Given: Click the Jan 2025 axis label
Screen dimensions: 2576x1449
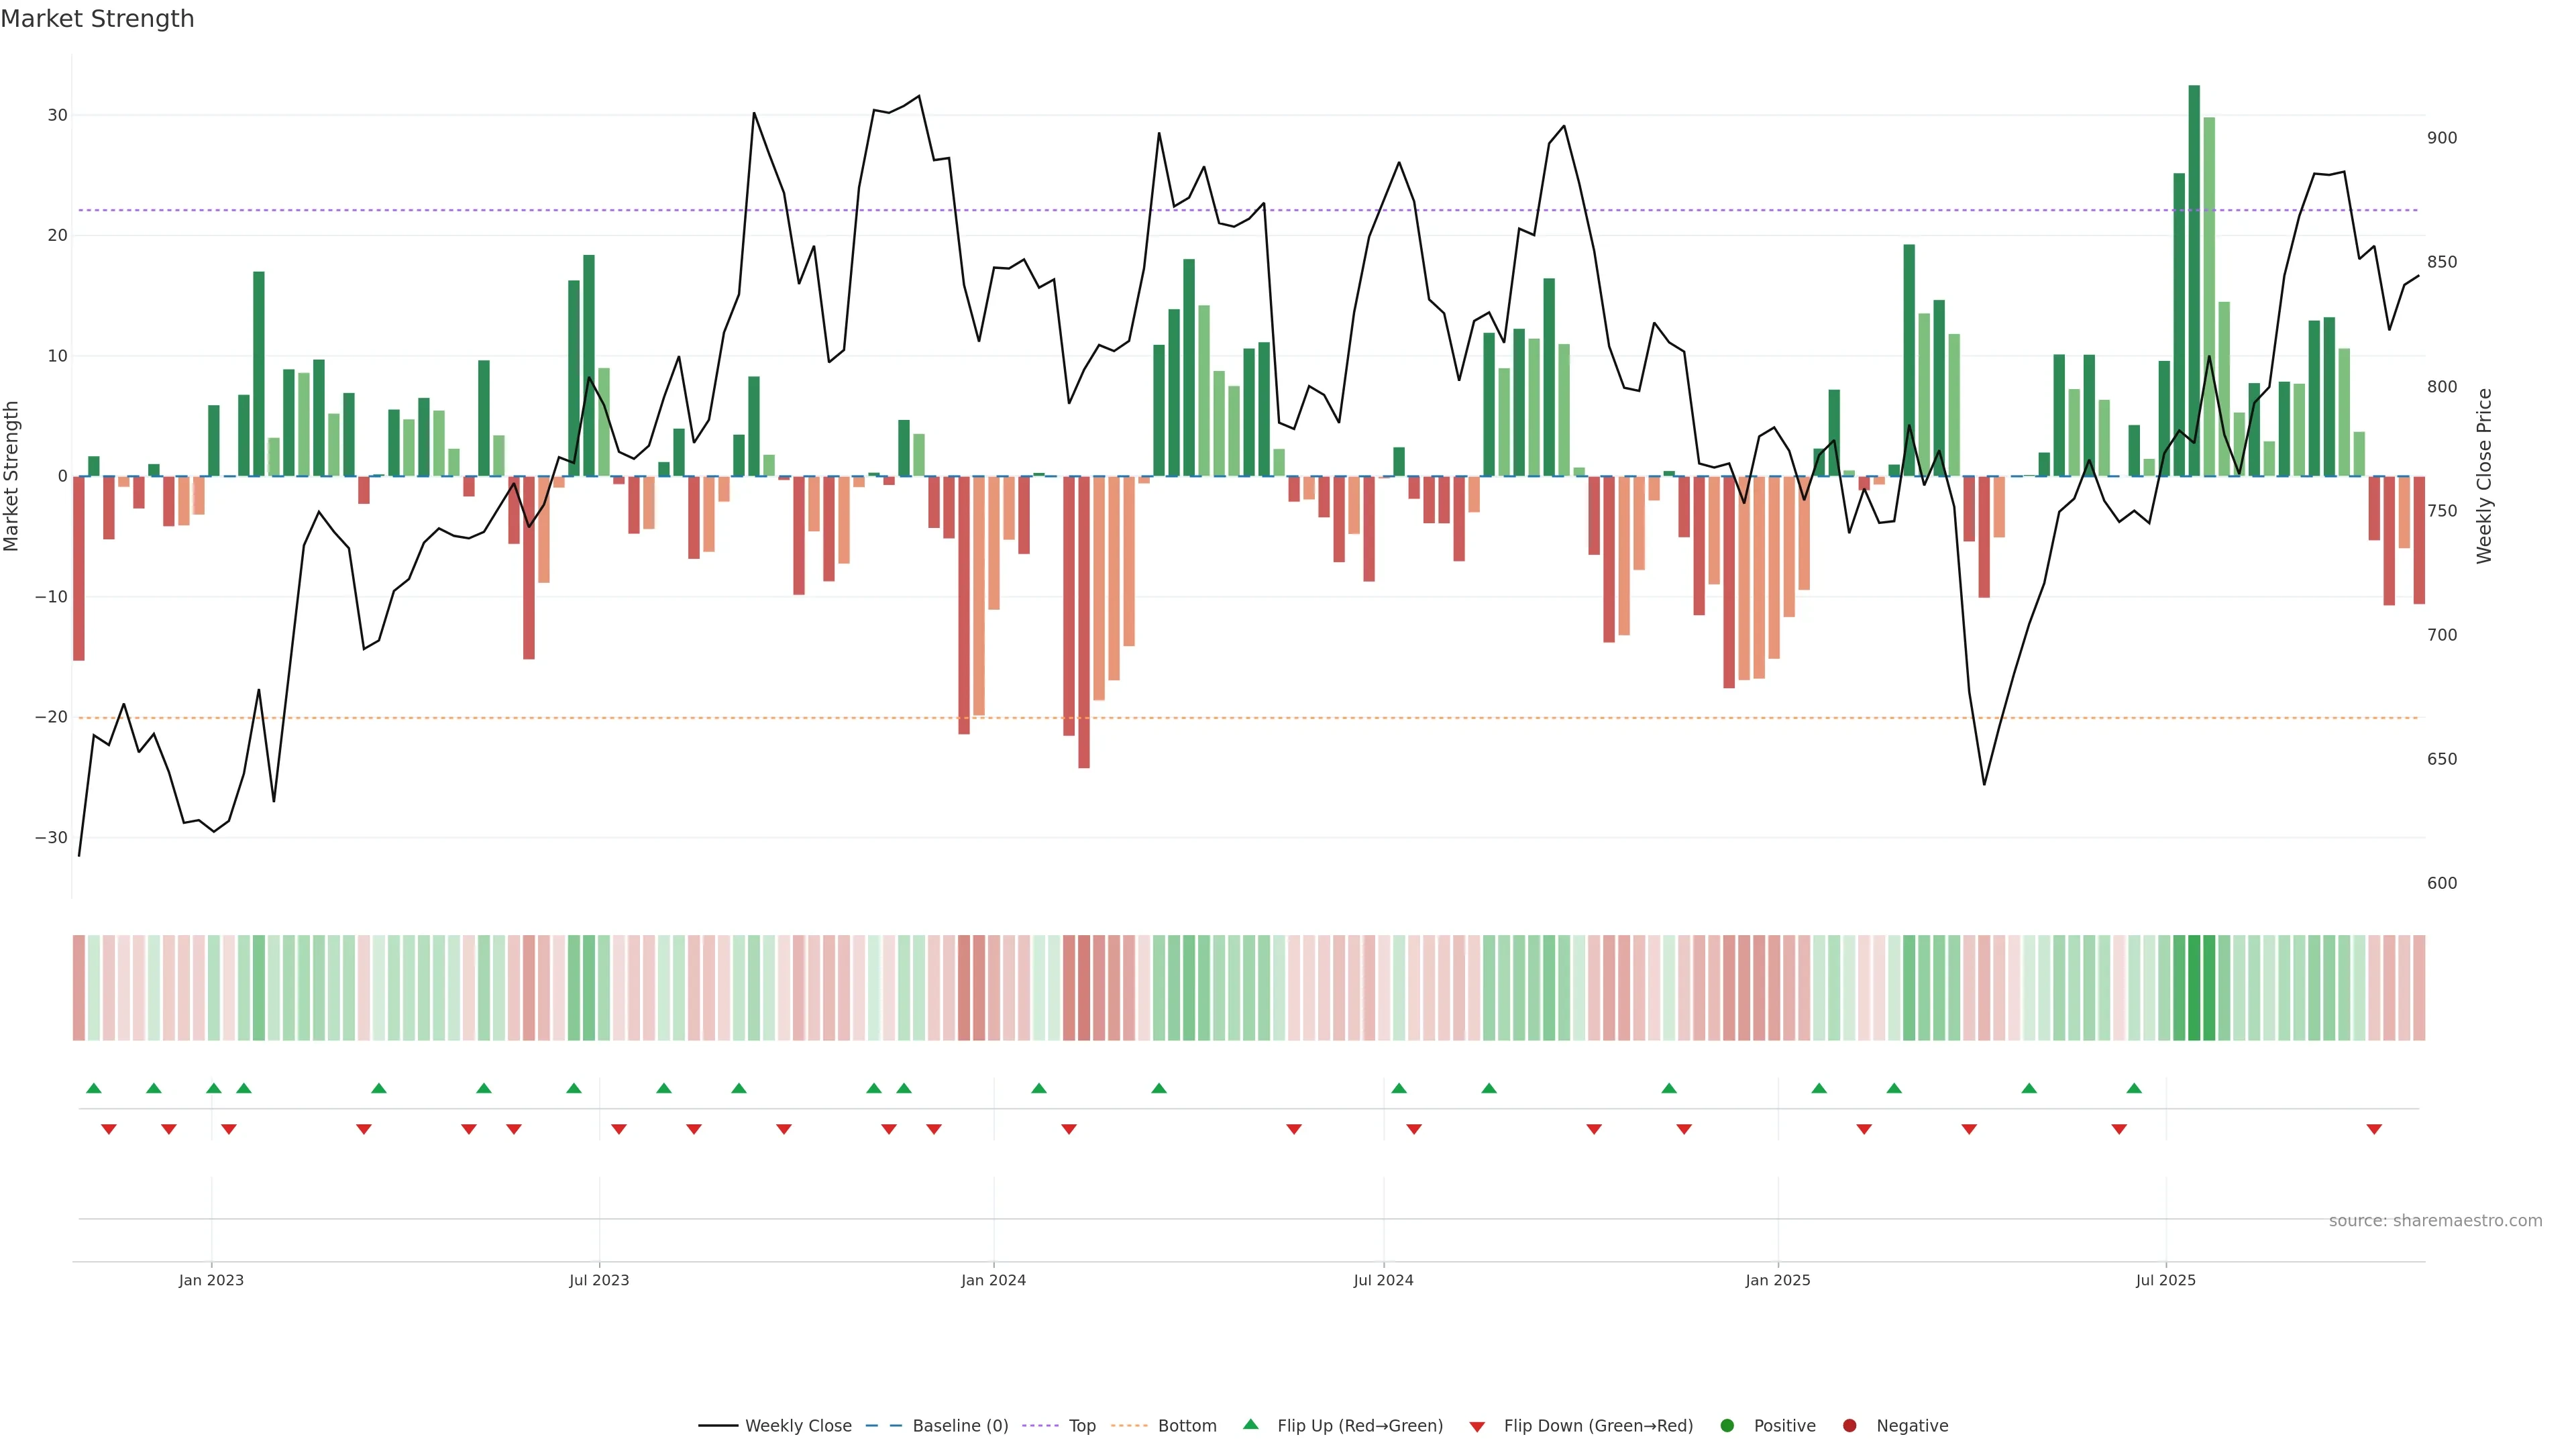Looking at the screenshot, I should tap(1777, 1280).
